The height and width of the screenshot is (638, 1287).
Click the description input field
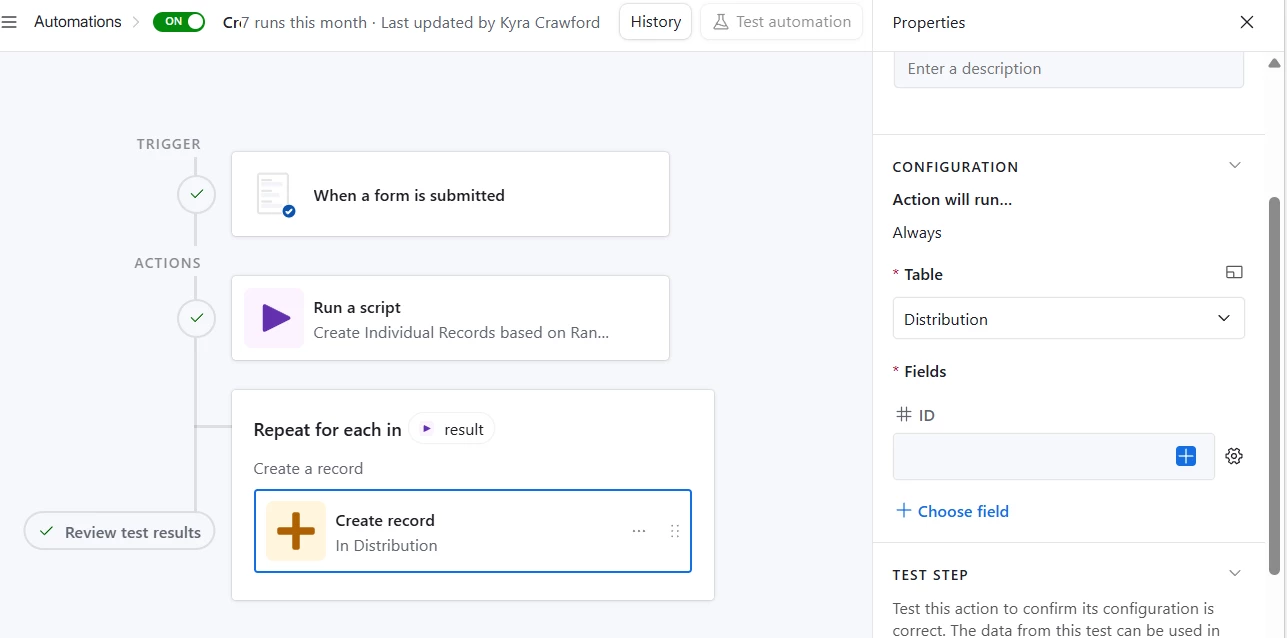pos(1068,69)
